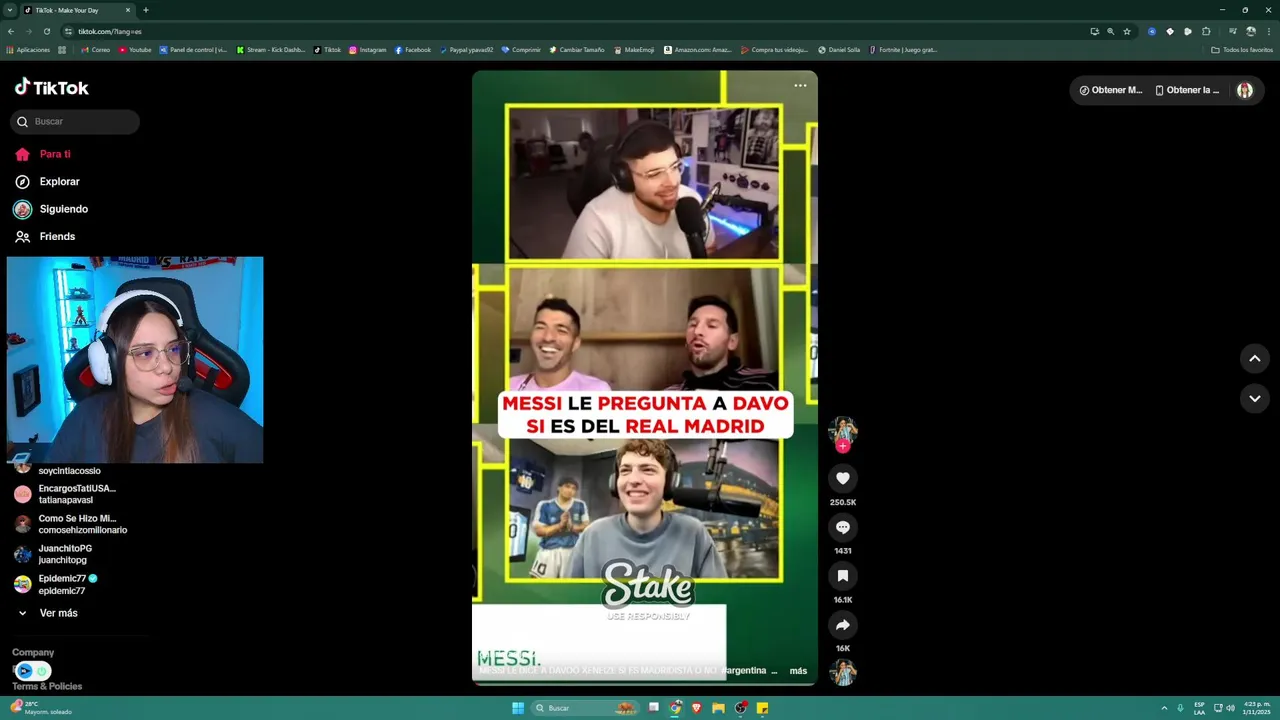Screen dimensions: 1280x720
Task: Bookmark this page with the star icon
Action: tap(1127, 31)
